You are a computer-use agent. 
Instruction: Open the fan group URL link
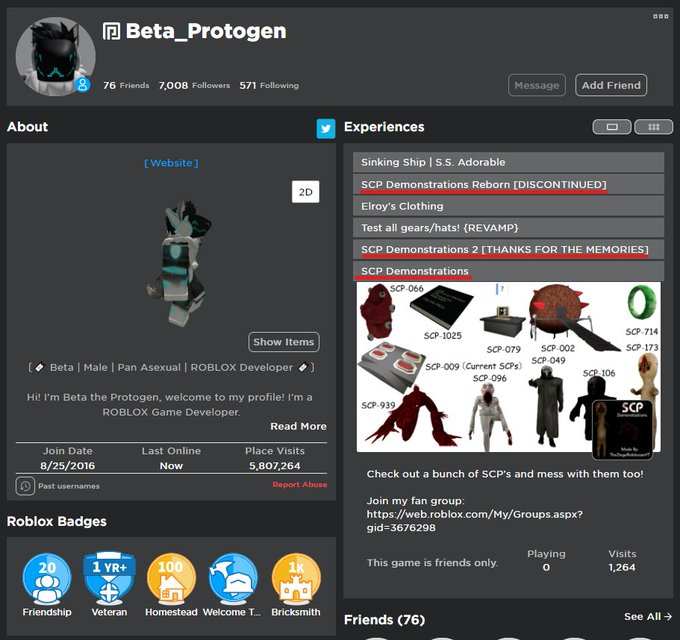(474, 521)
